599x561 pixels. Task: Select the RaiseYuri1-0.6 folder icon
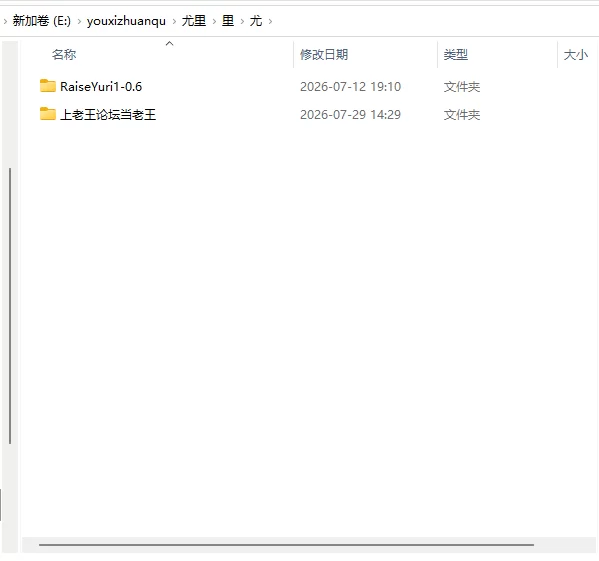click(x=48, y=86)
